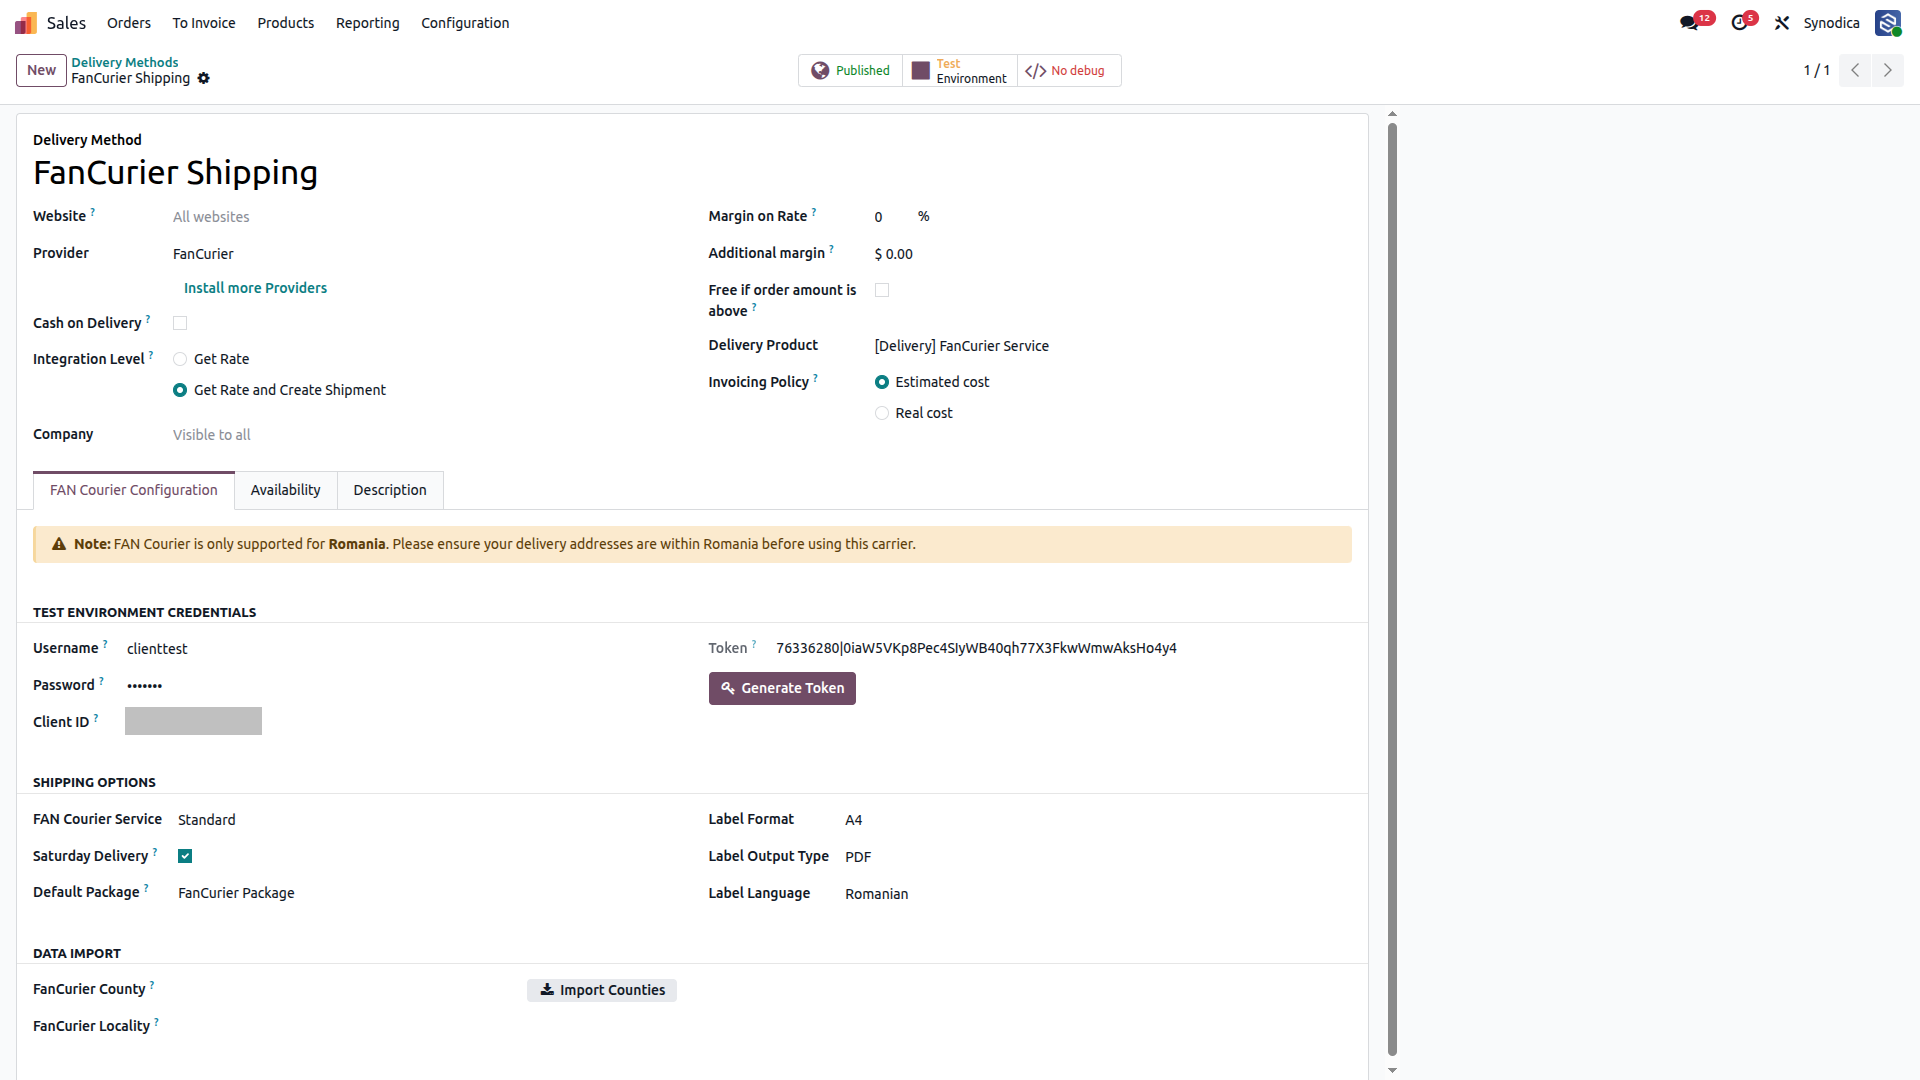Click the Token help question mark
Viewport: 1920px width, 1080px height.
click(754, 644)
